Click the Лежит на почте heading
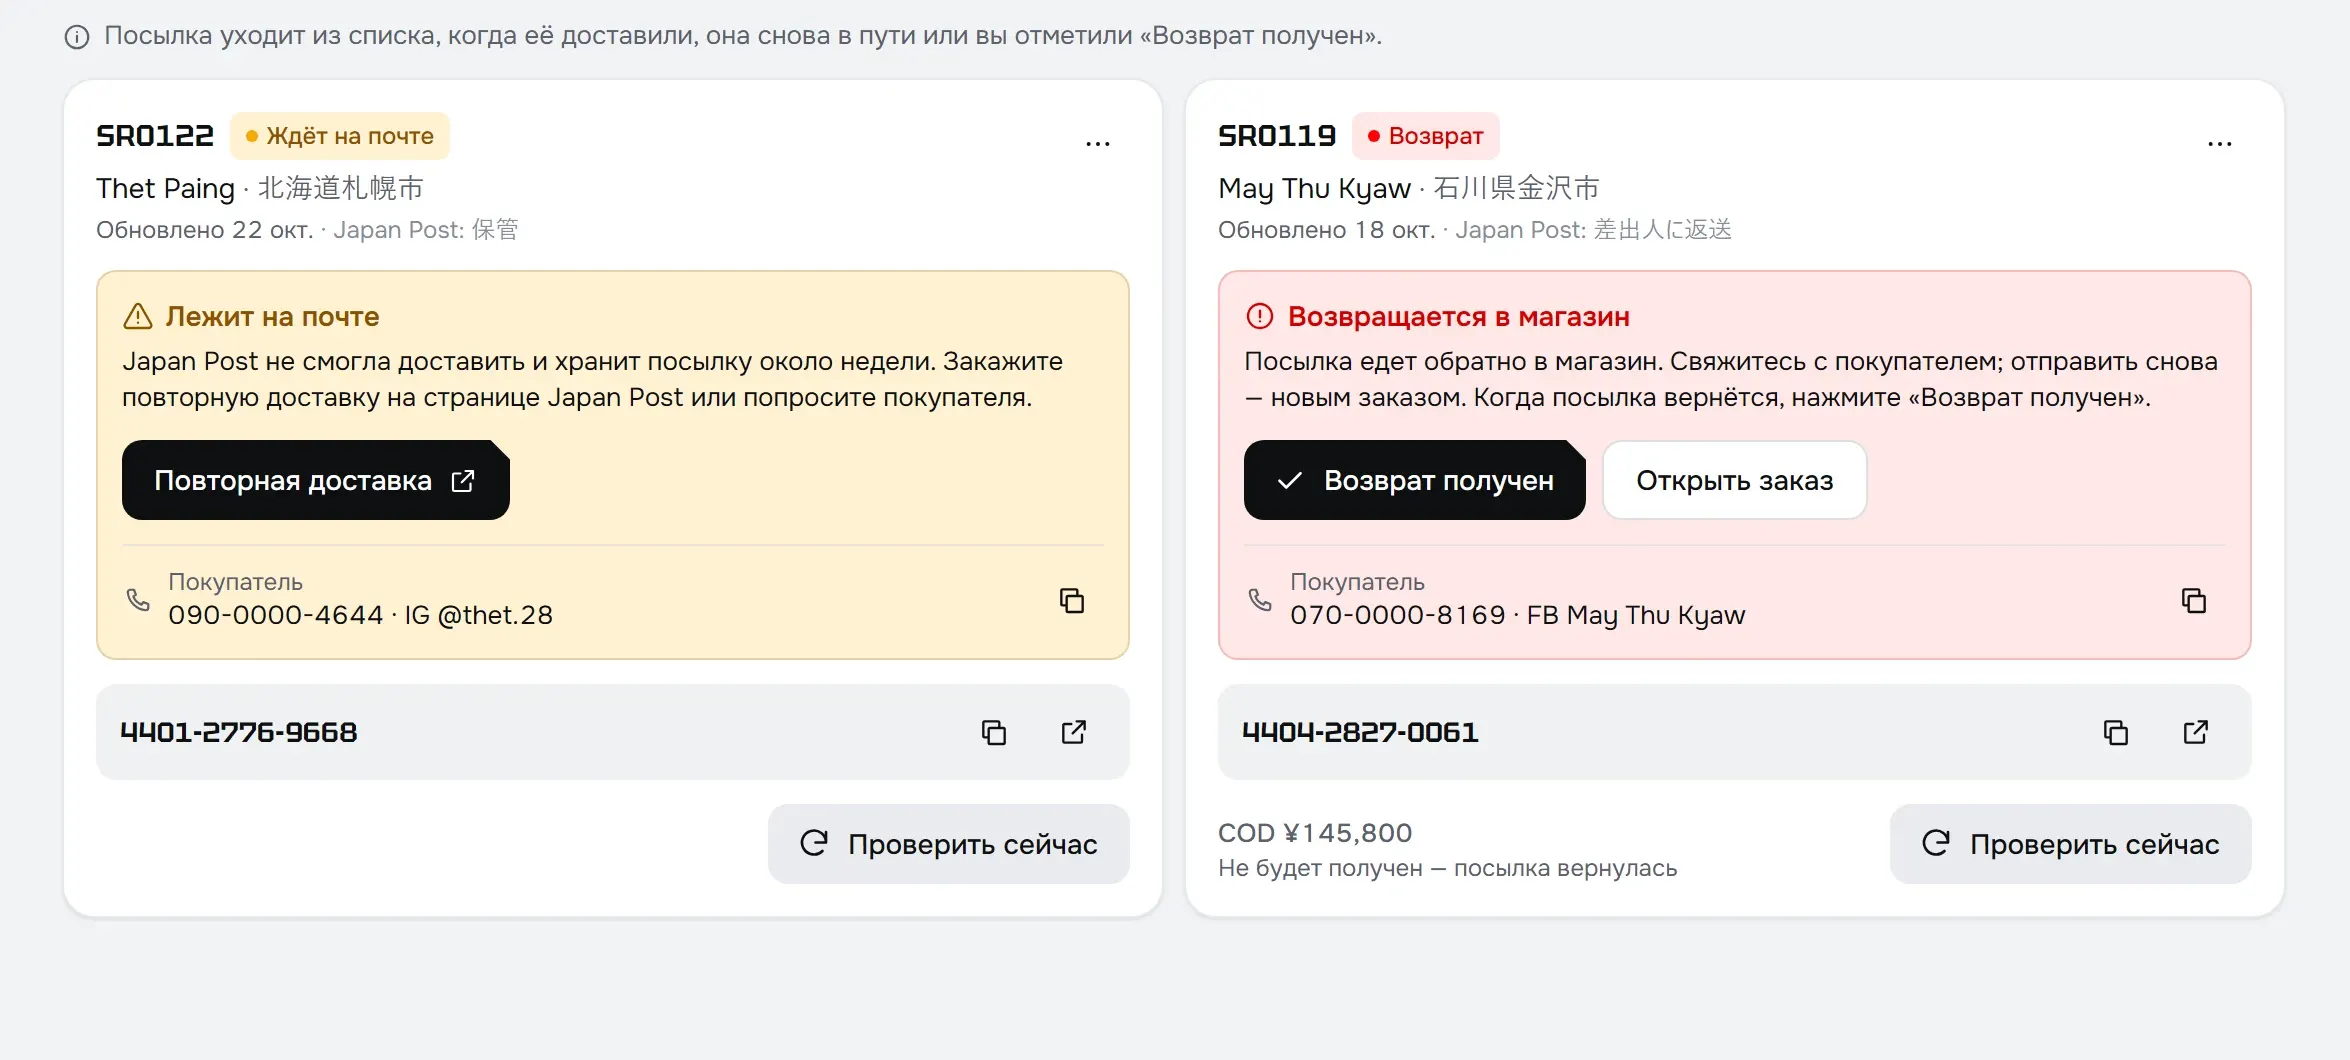2350x1060 pixels. (272, 316)
